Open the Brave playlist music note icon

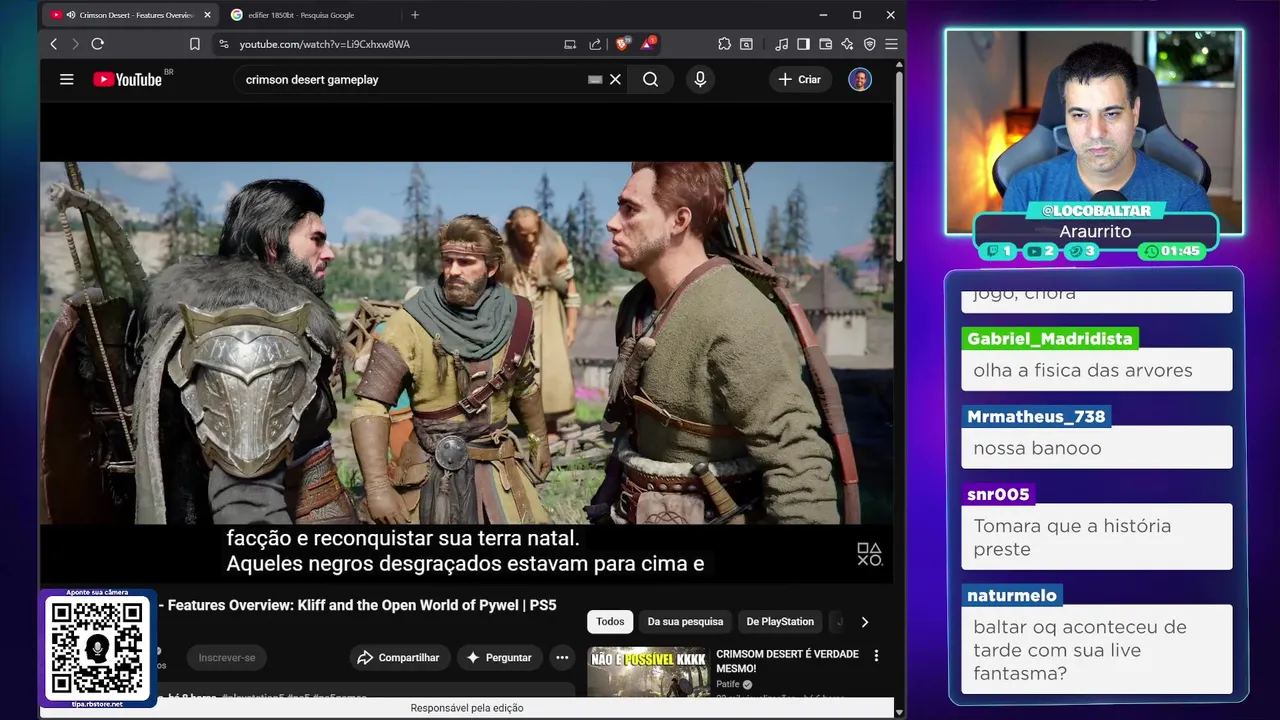click(x=781, y=44)
